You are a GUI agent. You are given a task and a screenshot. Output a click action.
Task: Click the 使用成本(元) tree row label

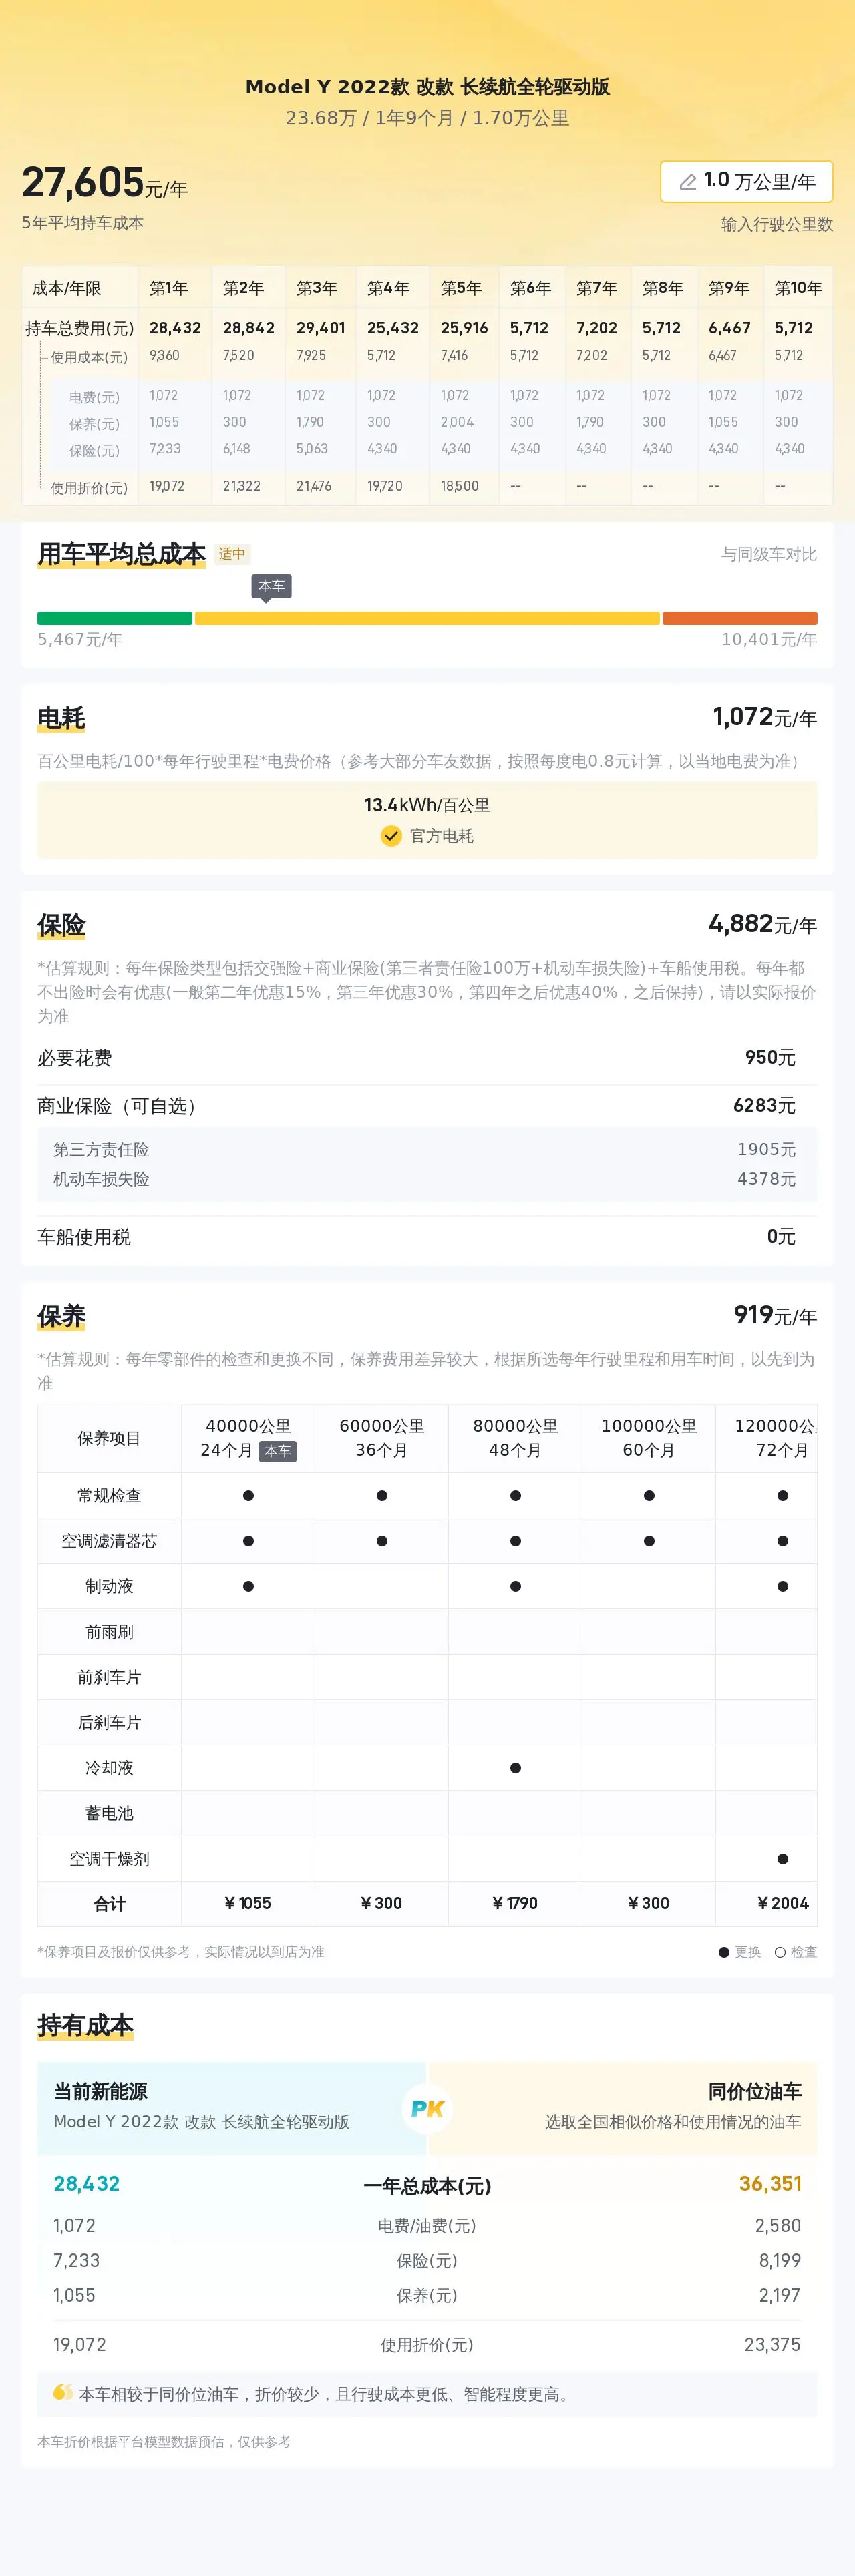click(89, 357)
